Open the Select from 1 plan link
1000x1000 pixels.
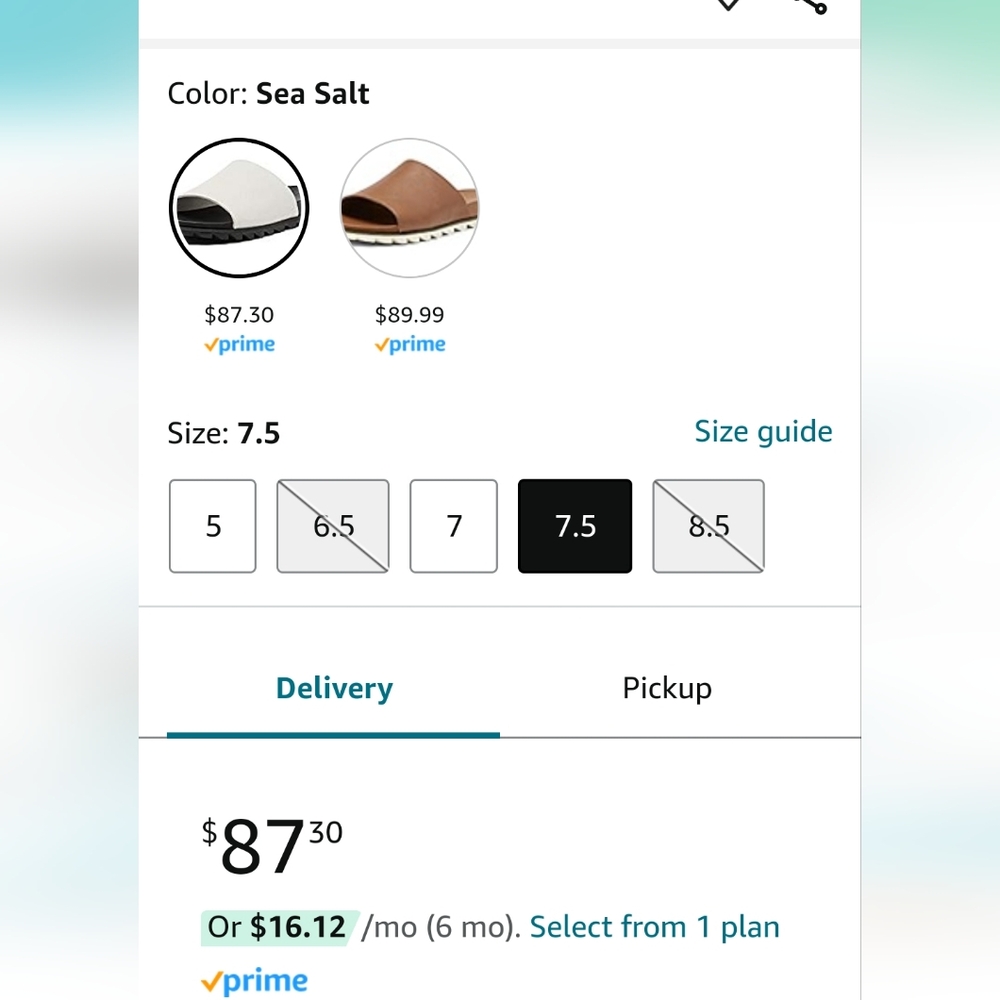(x=655, y=927)
